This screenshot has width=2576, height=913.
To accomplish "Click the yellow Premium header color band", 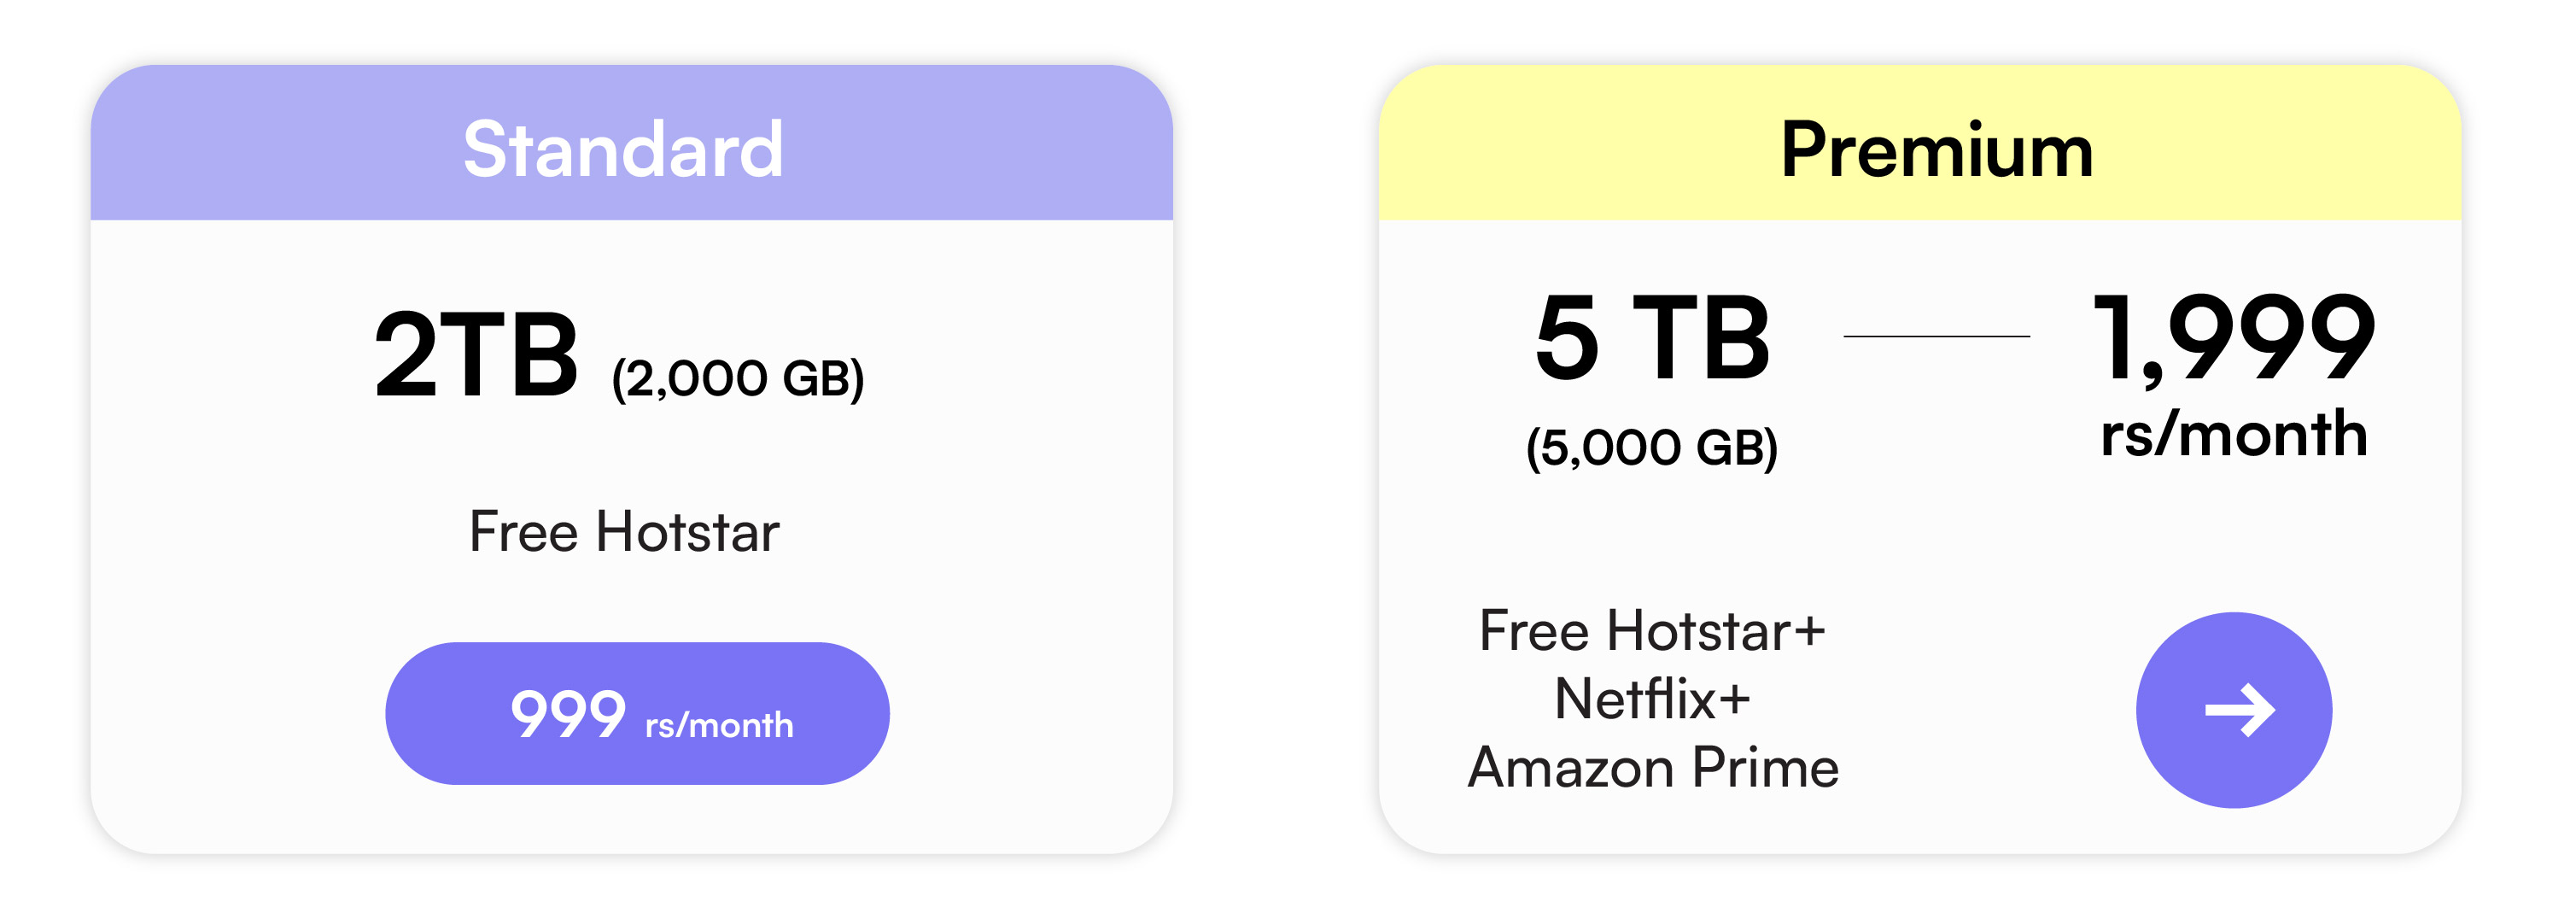I will pos(1919,143).
